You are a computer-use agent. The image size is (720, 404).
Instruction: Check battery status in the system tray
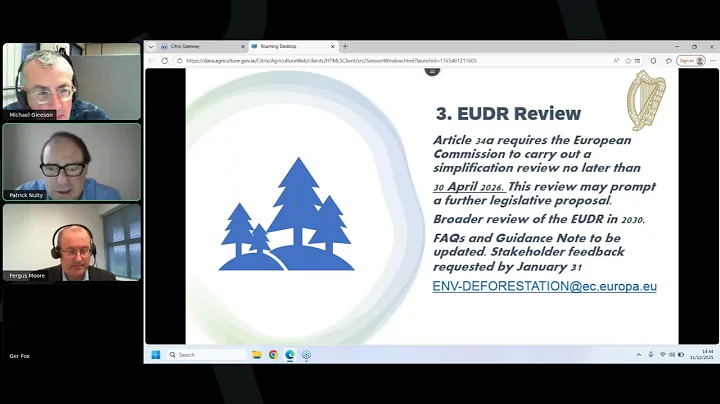tap(681, 354)
